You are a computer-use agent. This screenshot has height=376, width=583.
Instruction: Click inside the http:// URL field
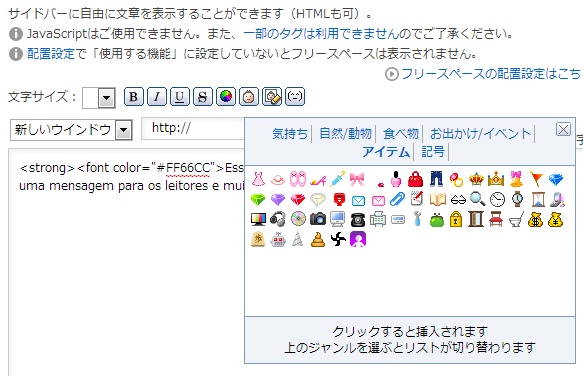coord(193,129)
